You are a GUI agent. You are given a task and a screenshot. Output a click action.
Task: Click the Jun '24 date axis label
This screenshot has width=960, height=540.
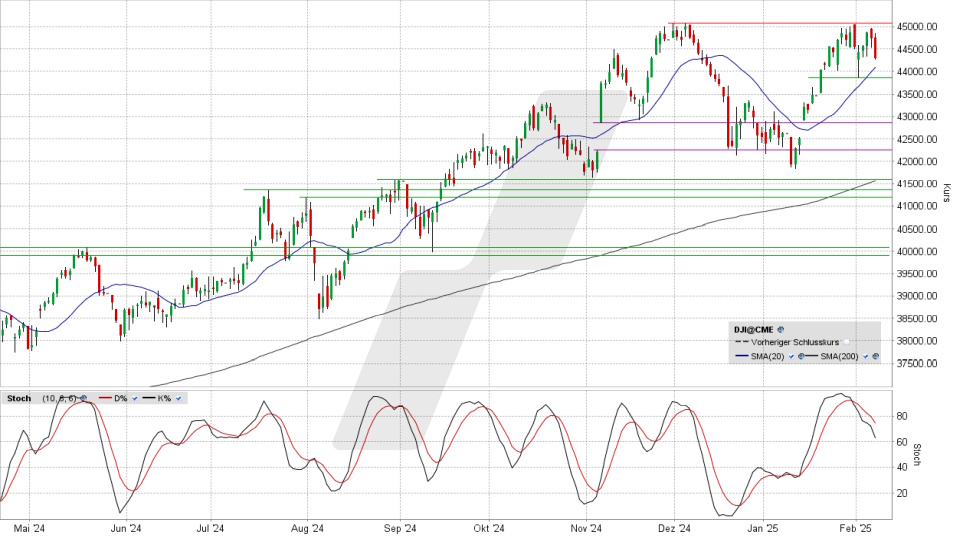point(126,528)
